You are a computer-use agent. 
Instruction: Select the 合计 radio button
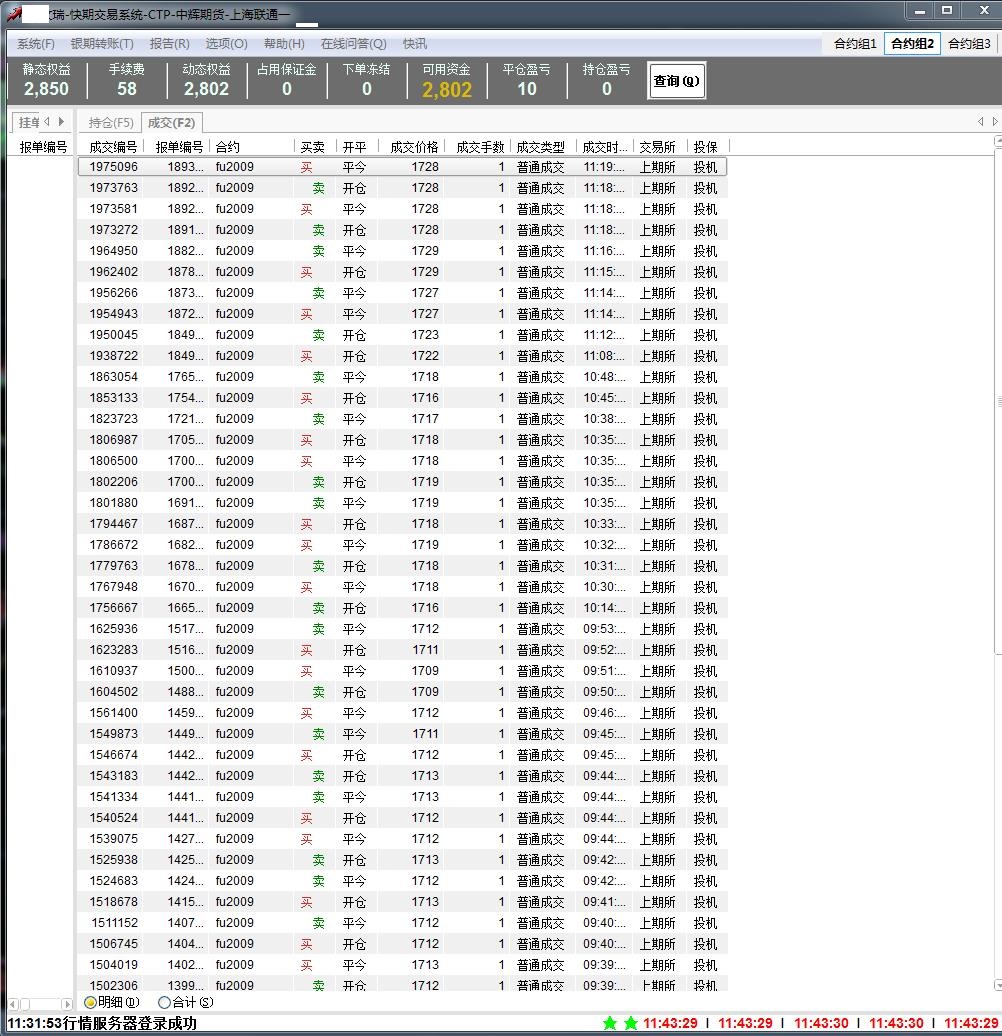click(x=164, y=1002)
